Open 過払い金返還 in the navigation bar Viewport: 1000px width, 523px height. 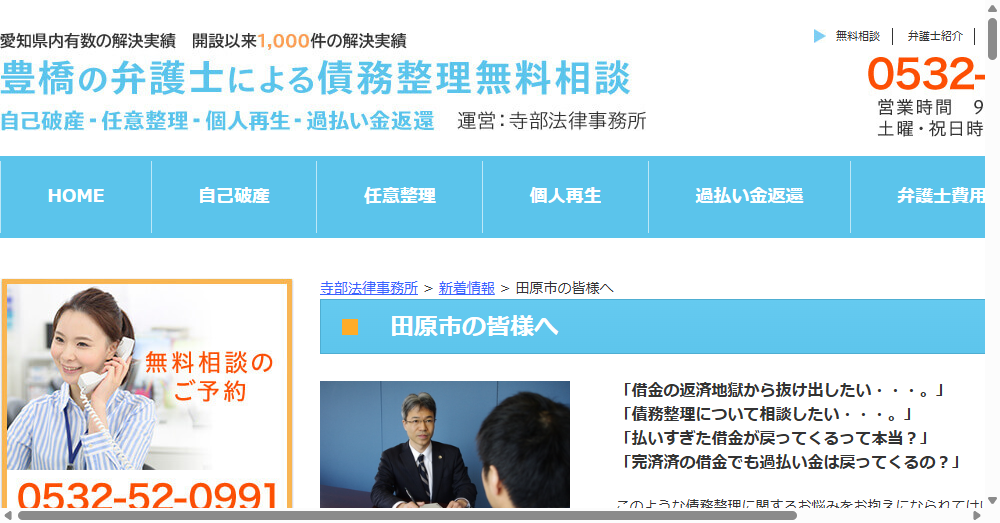point(749,196)
